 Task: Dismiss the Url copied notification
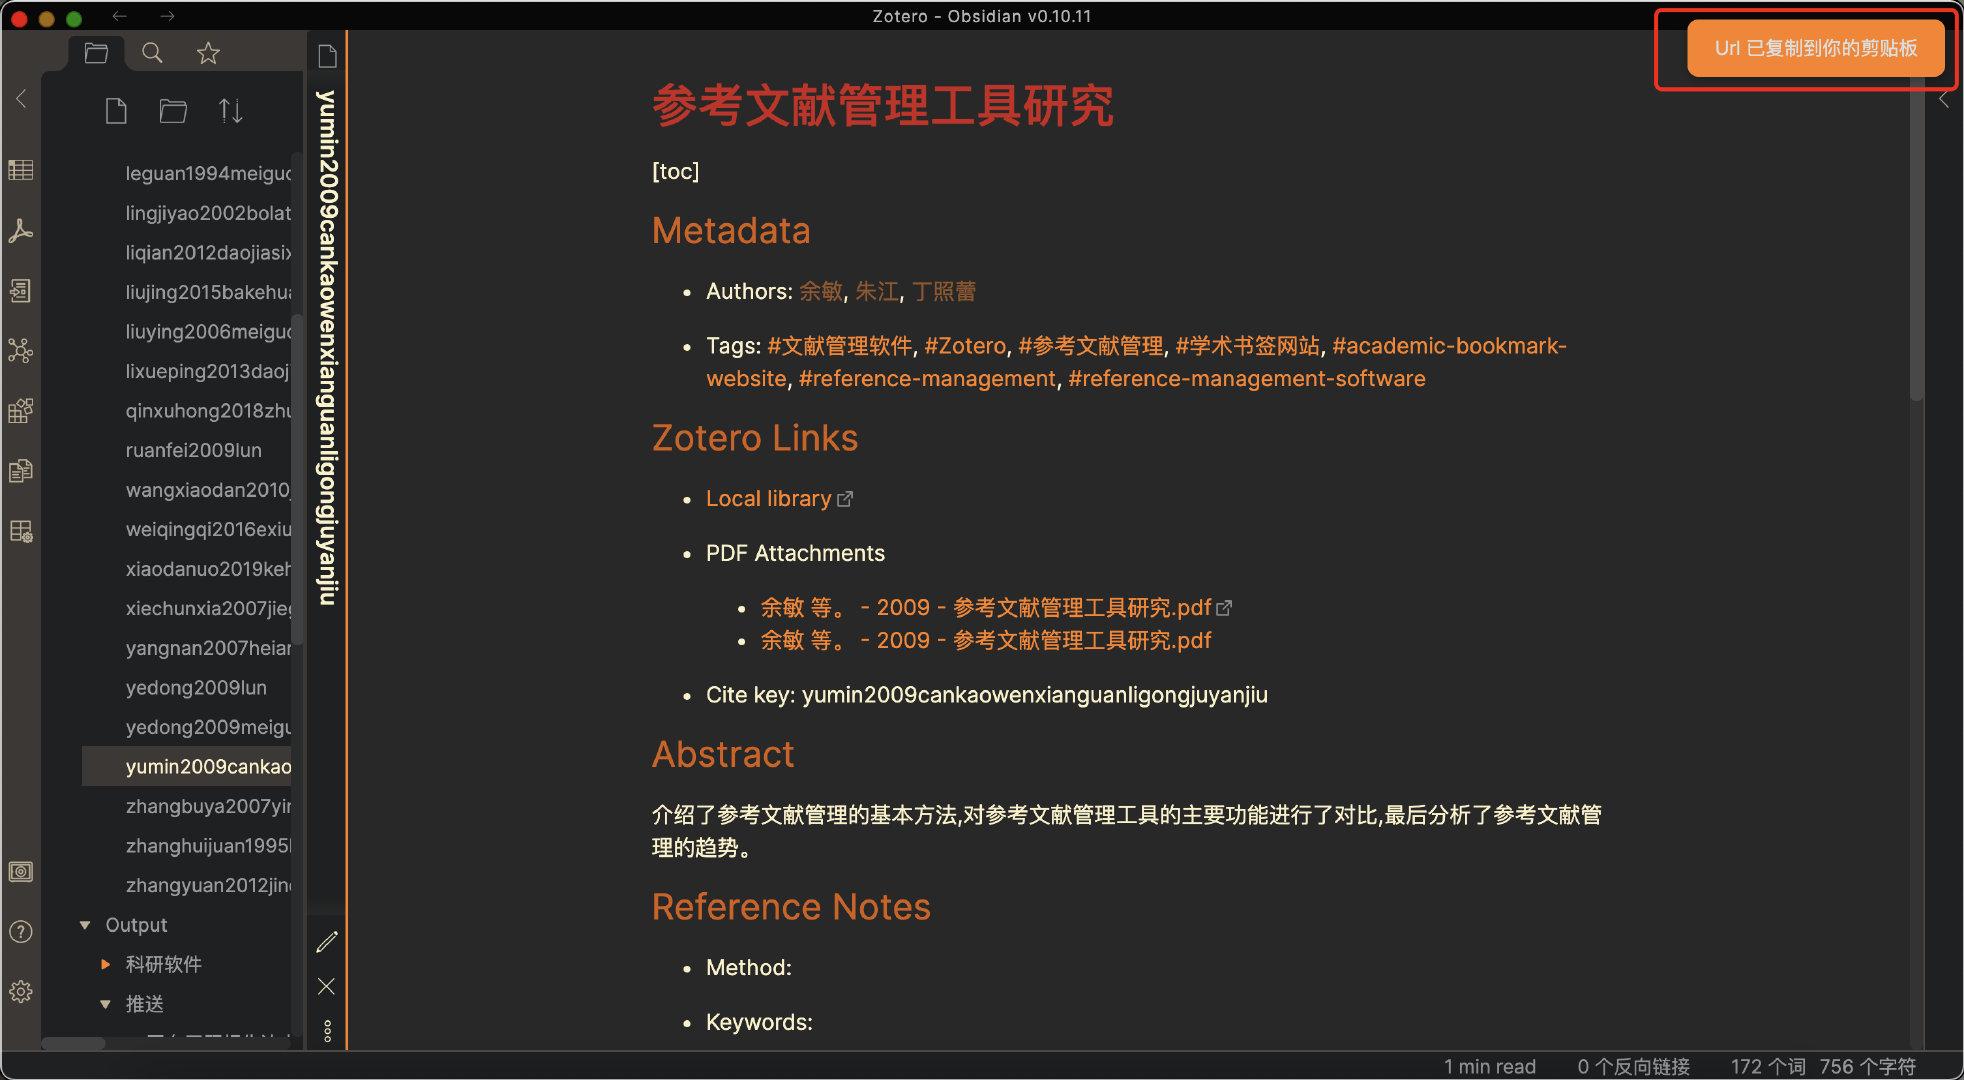click(1816, 48)
